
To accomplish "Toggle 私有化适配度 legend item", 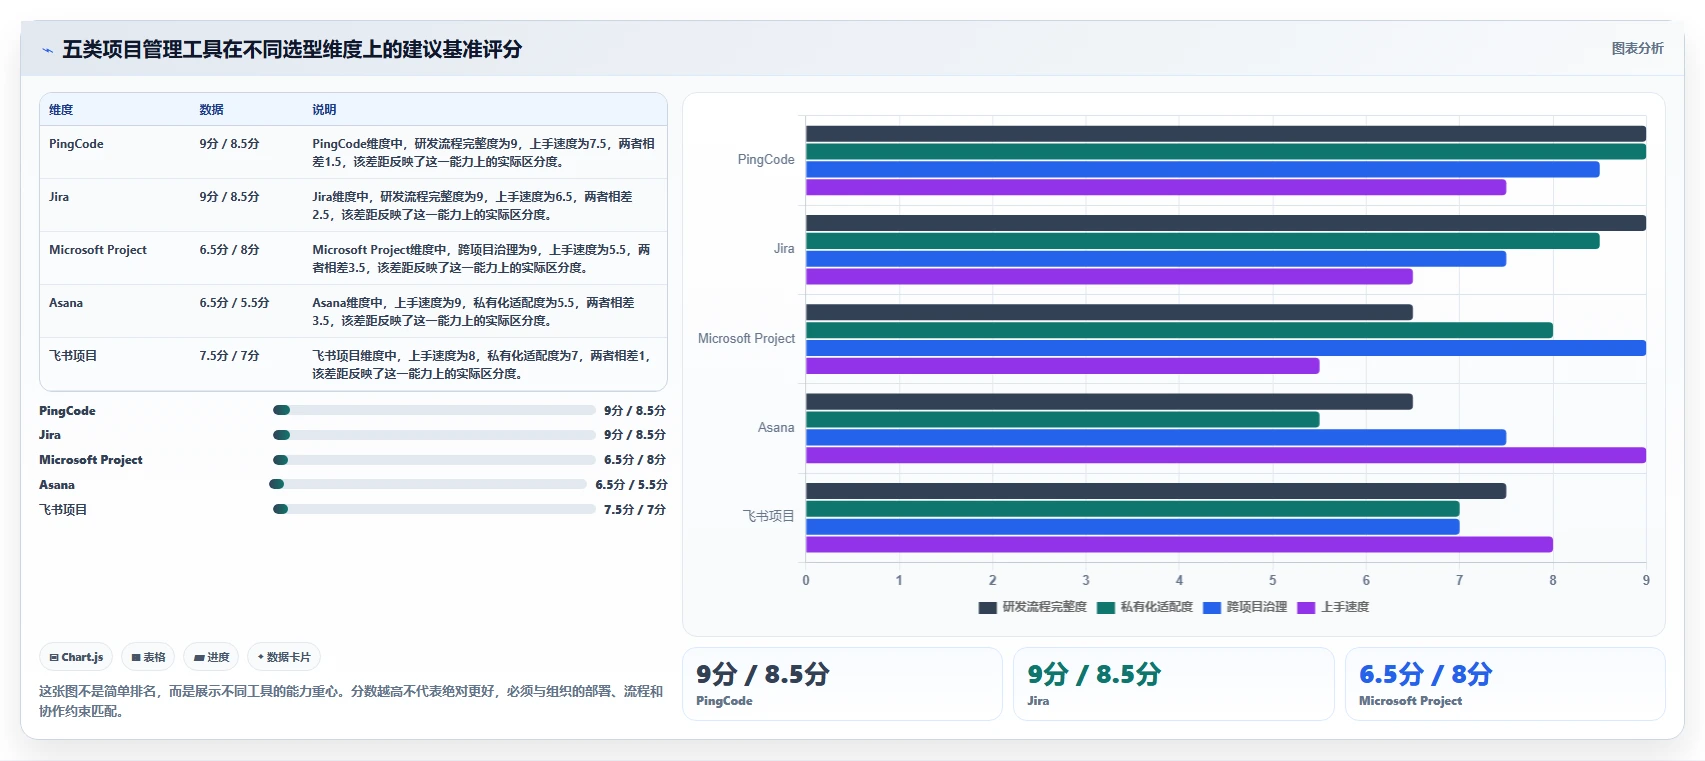I will click(1144, 607).
